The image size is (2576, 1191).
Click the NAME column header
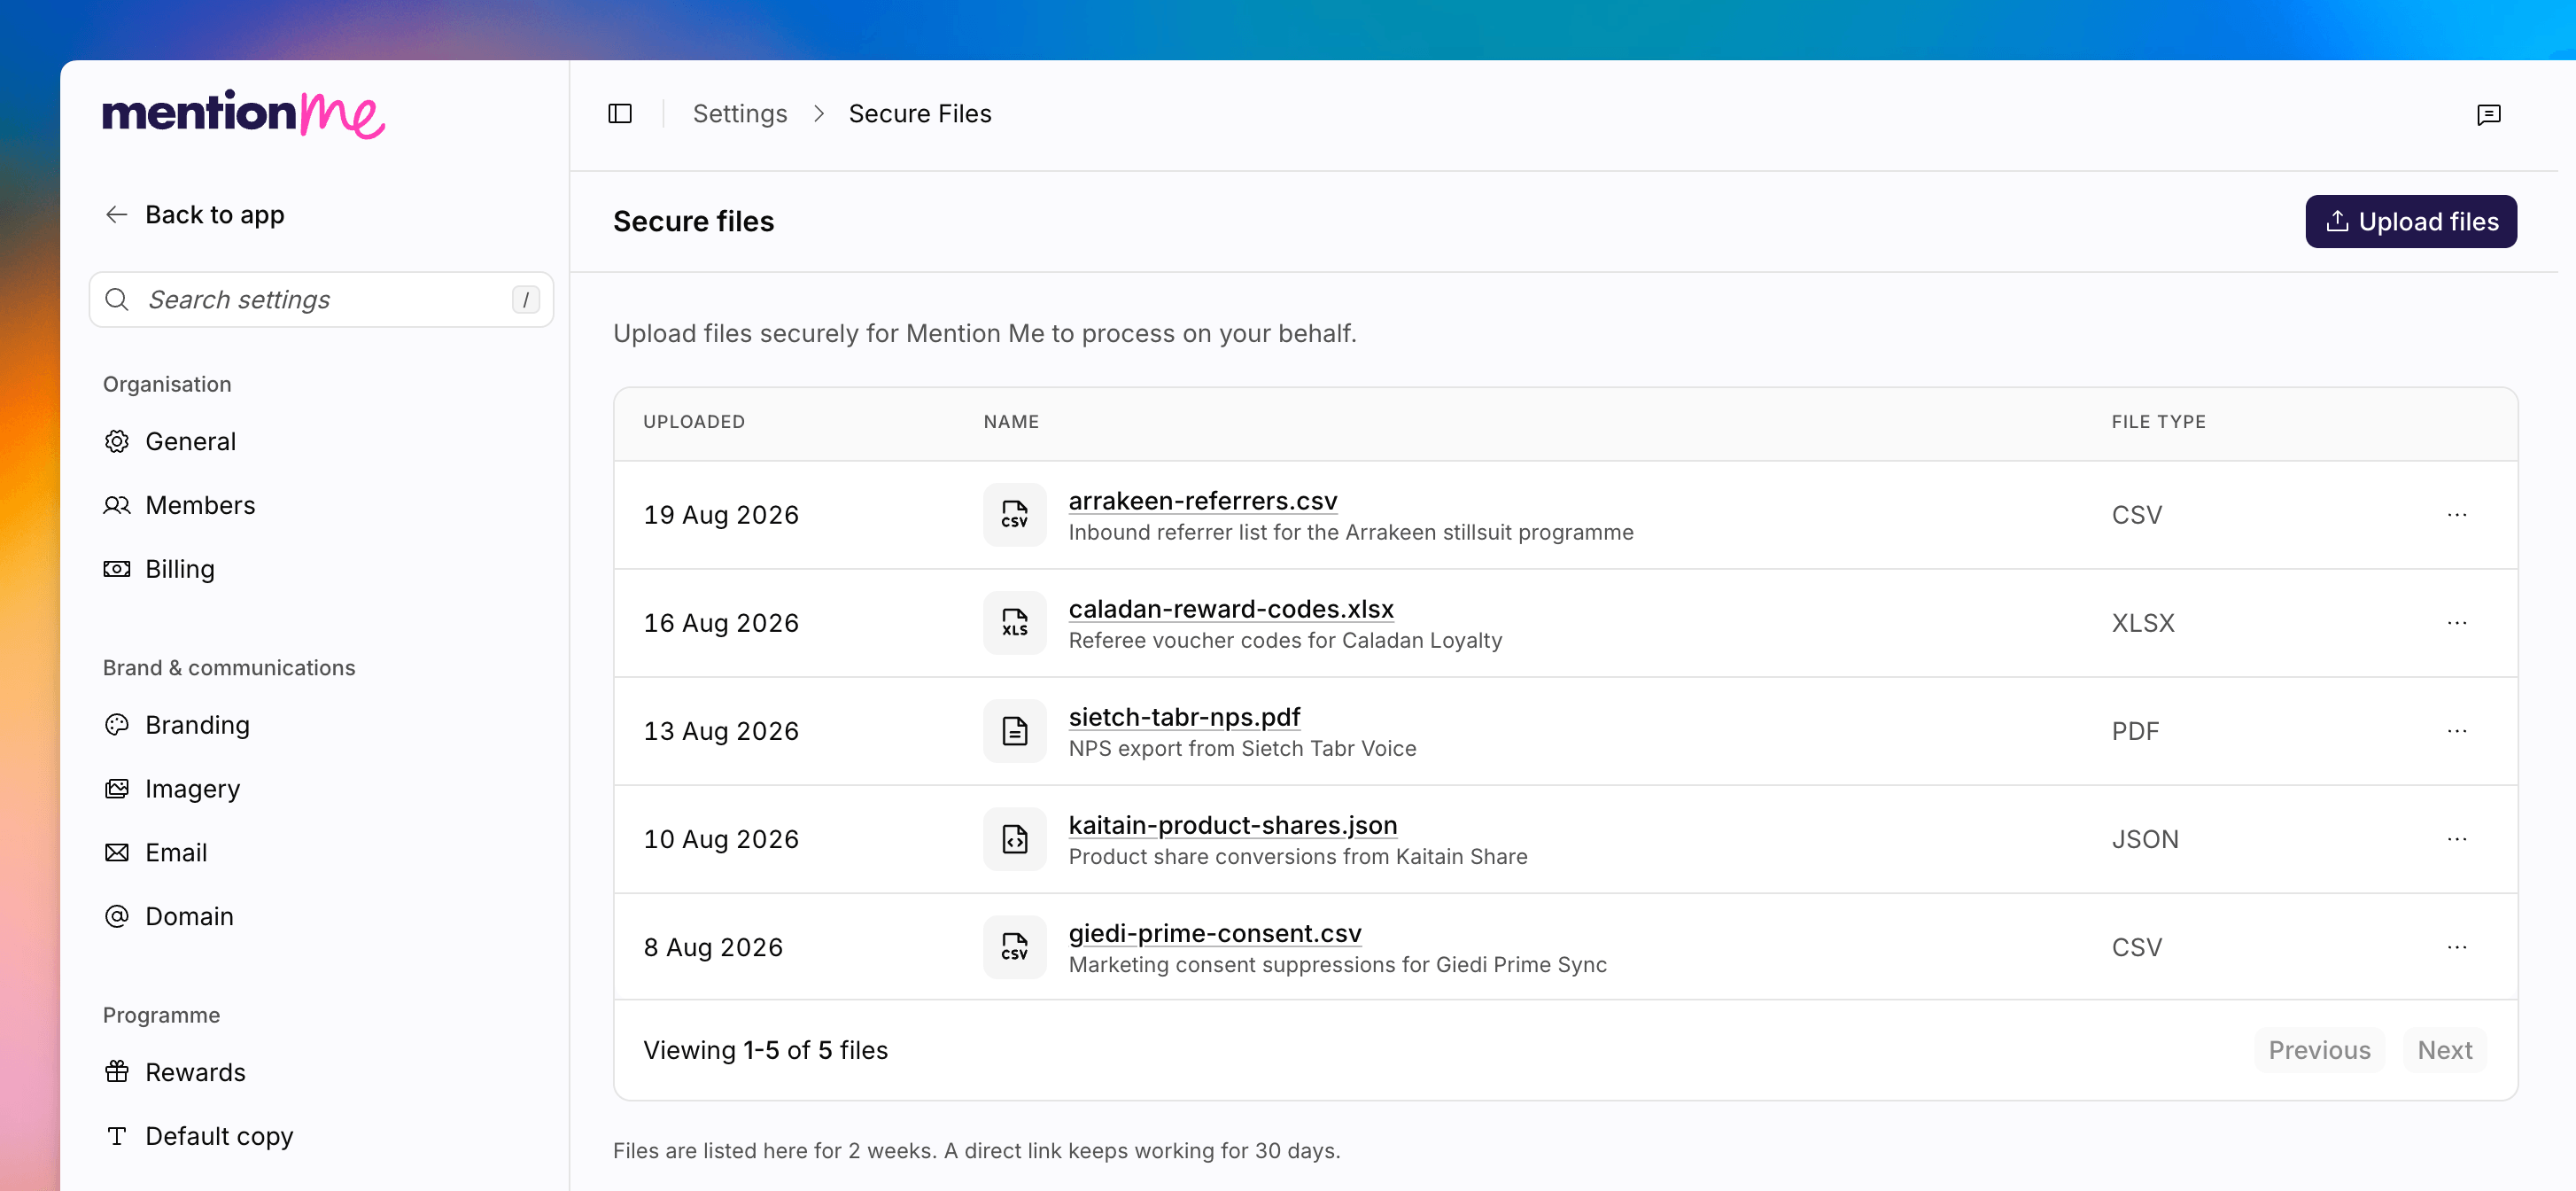tap(1011, 423)
